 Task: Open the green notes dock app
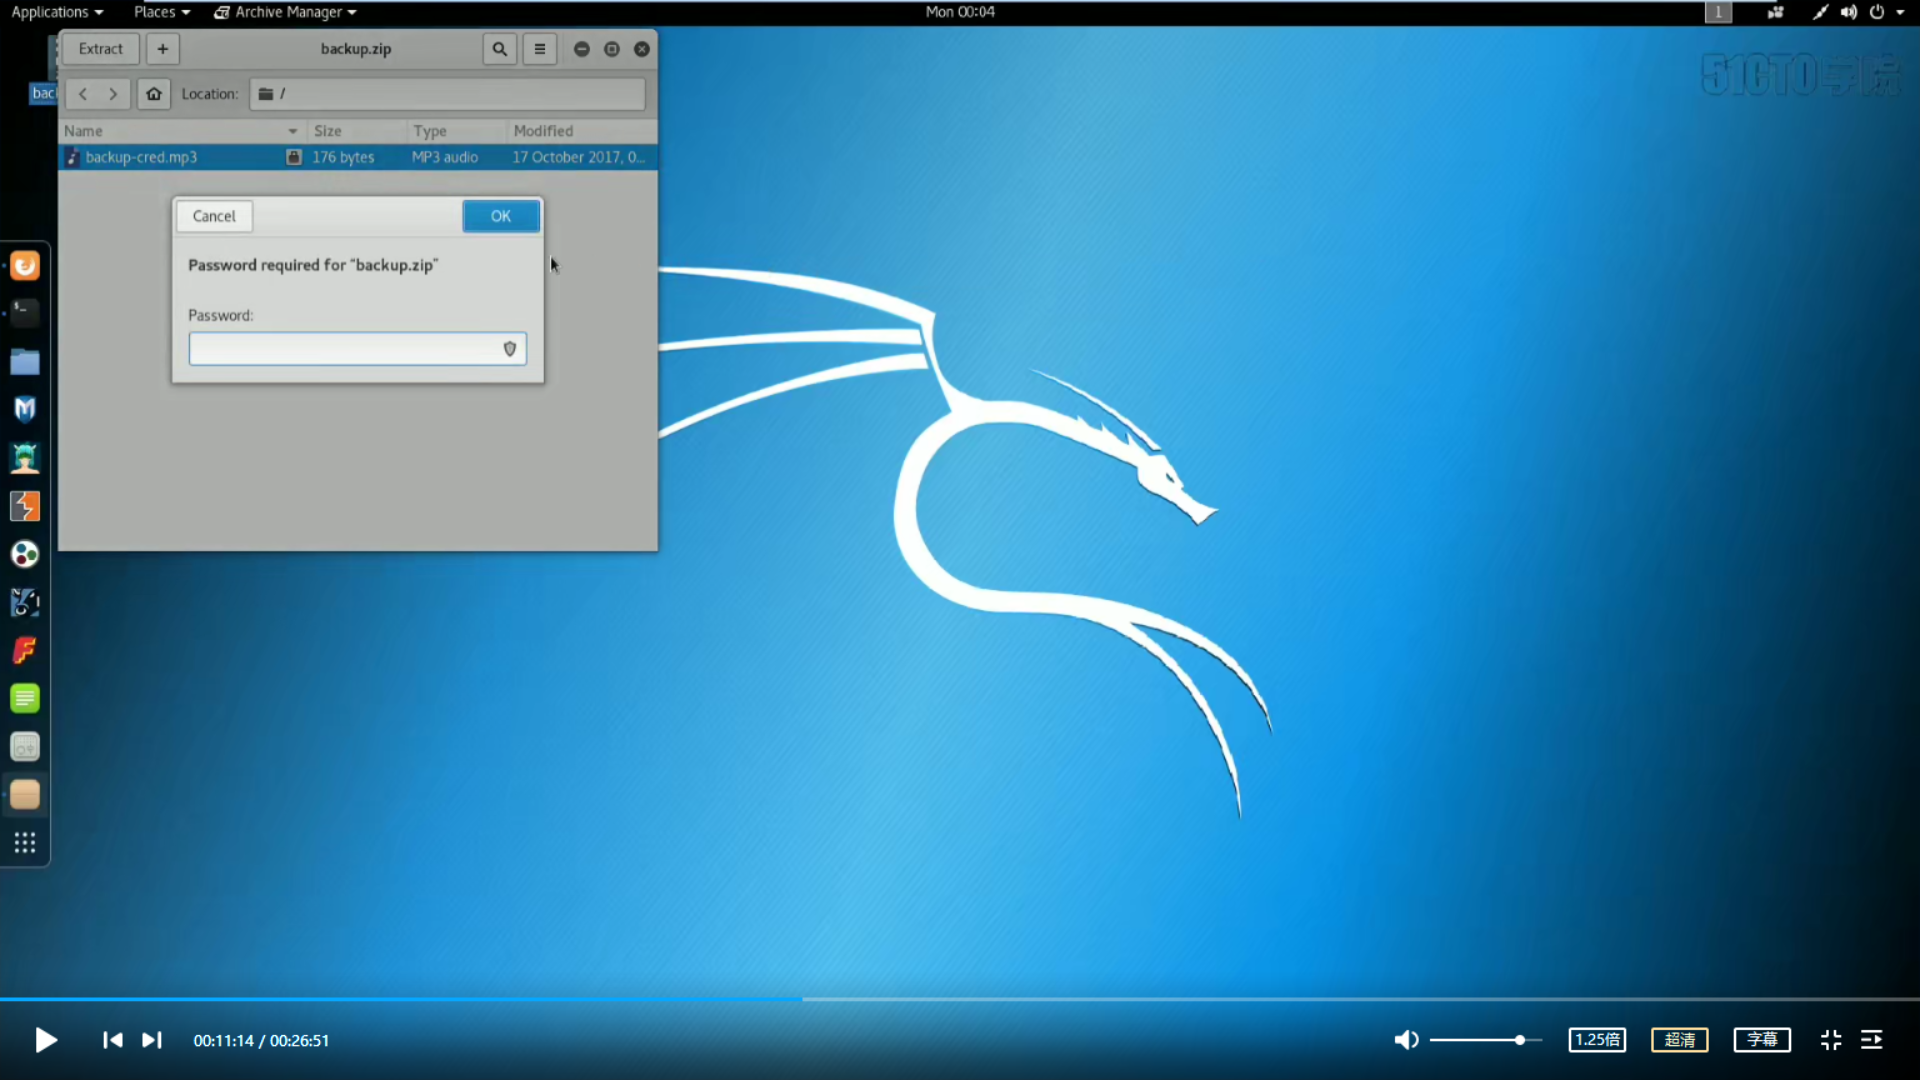[x=25, y=698]
